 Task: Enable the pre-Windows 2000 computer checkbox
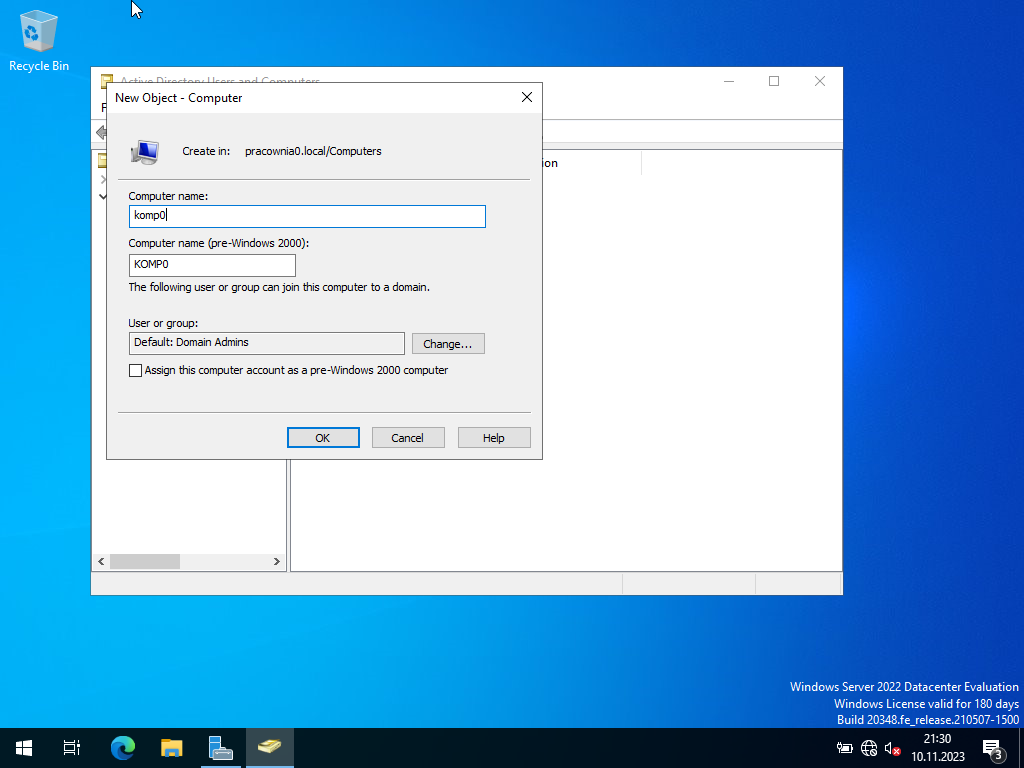pos(135,370)
